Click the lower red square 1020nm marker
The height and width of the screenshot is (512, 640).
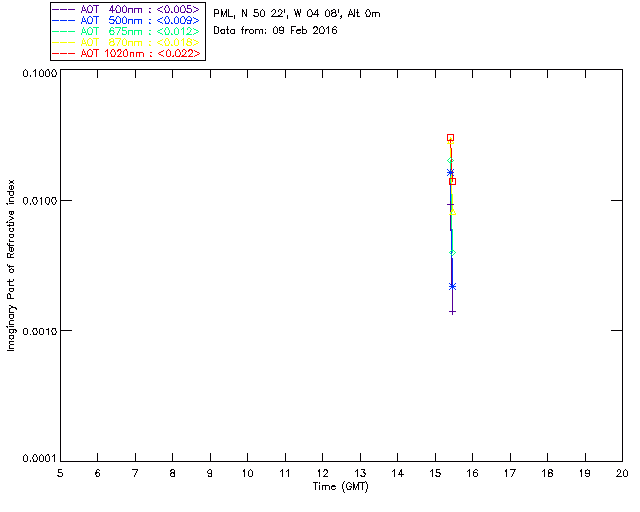point(452,181)
